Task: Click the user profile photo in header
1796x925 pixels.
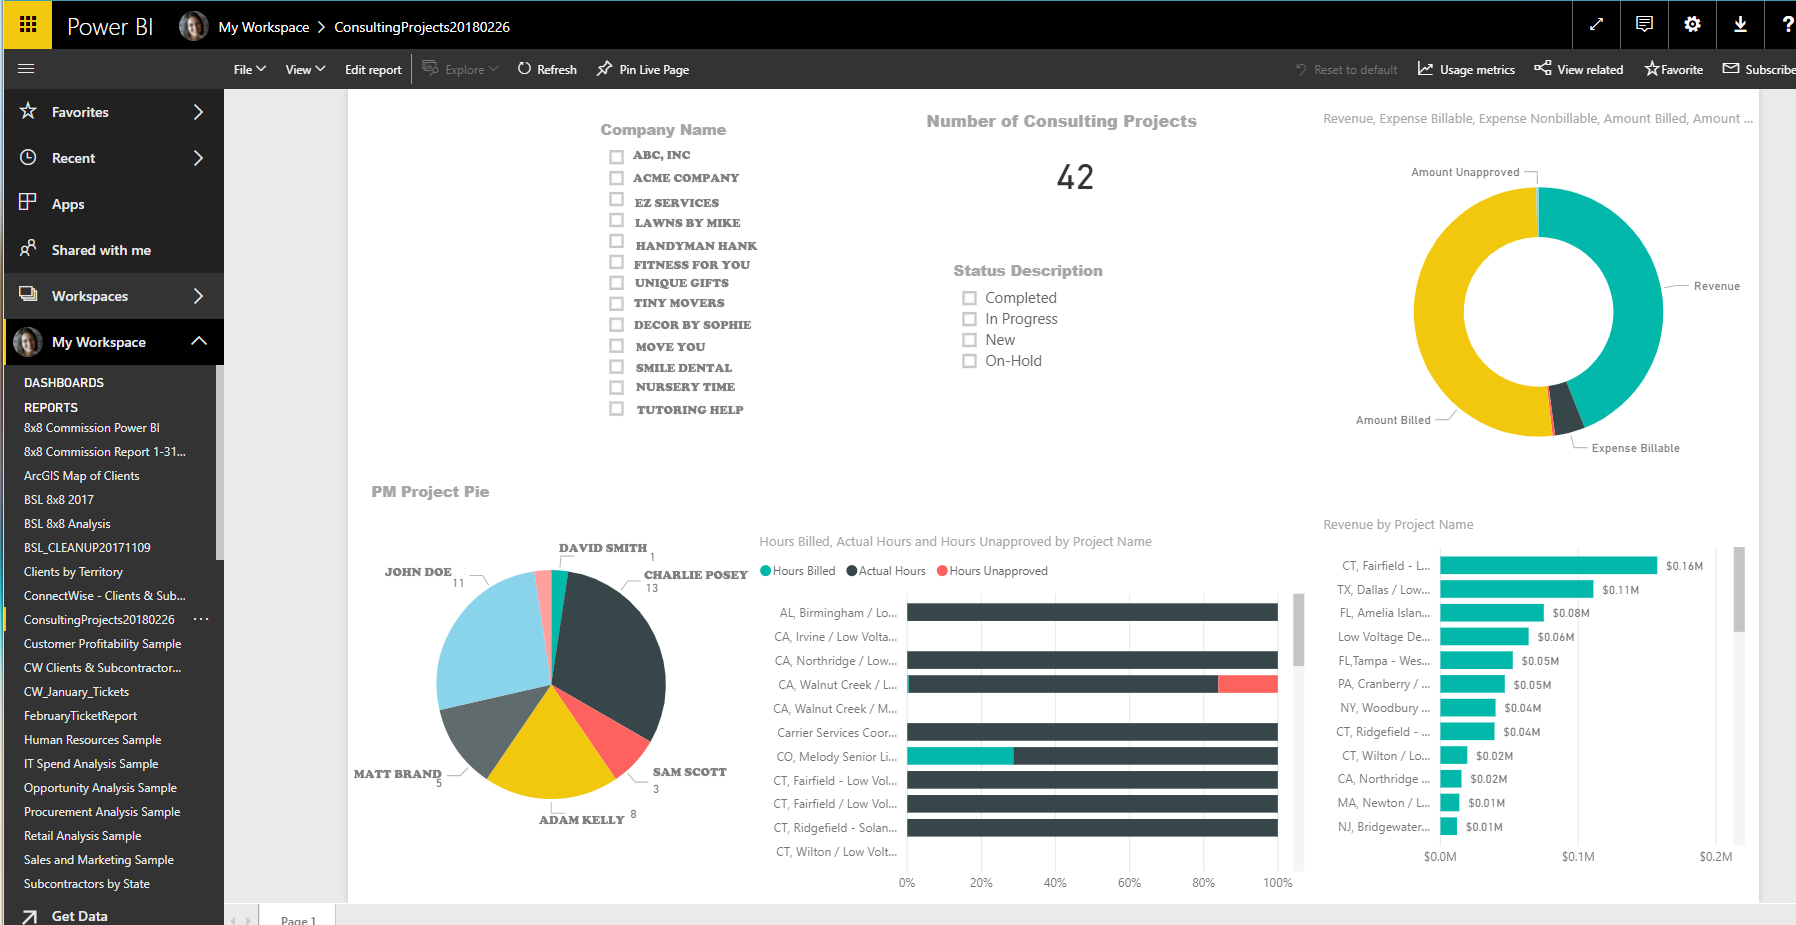Action: click(x=193, y=26)
